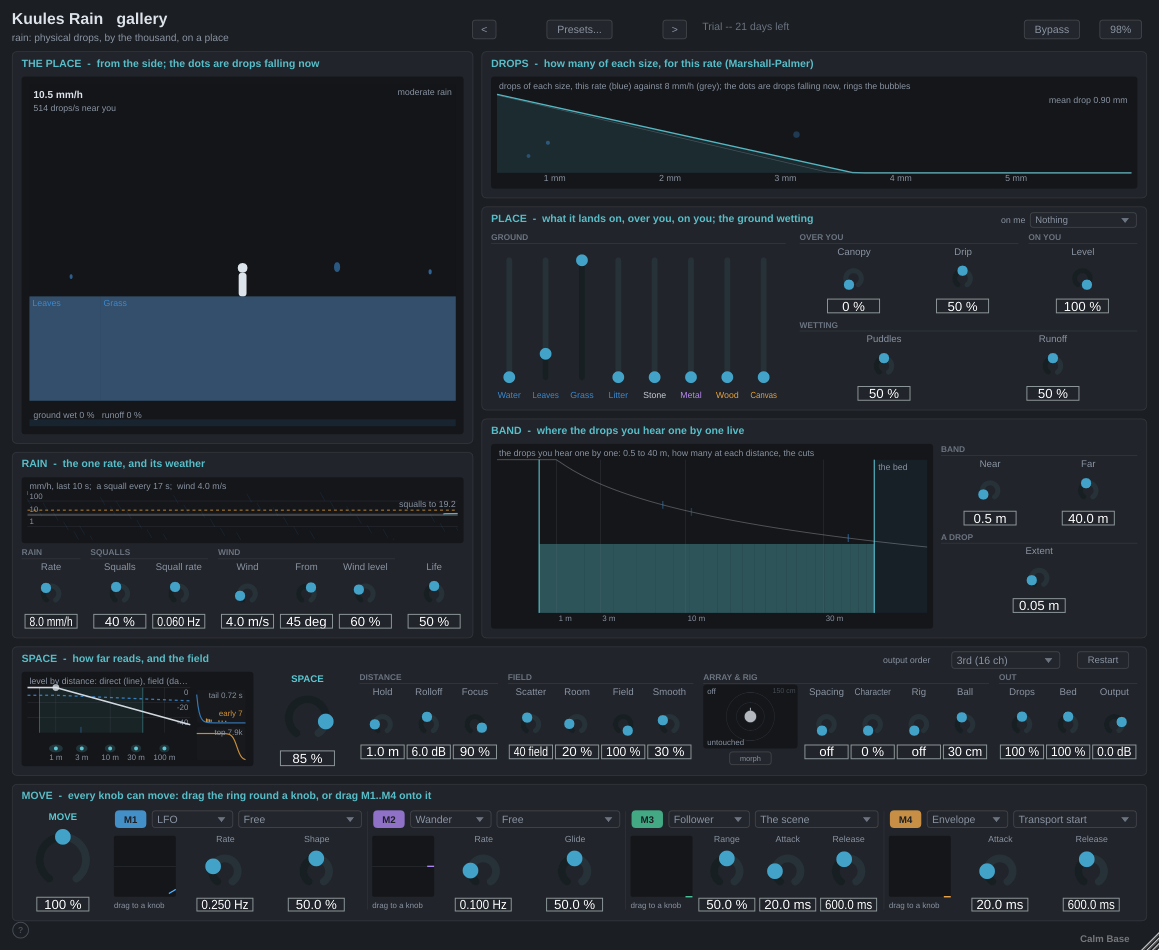Viewport: 1159px width, 950px height.
Task: Open M3 'The scene' source dropdown
Action: click(816, 819)
